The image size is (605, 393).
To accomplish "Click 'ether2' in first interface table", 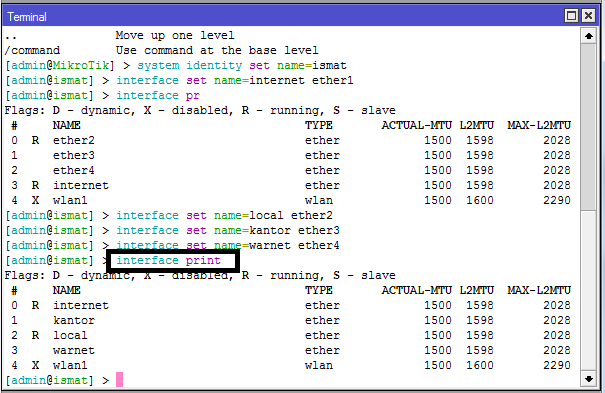I will (x=74, y=140).
